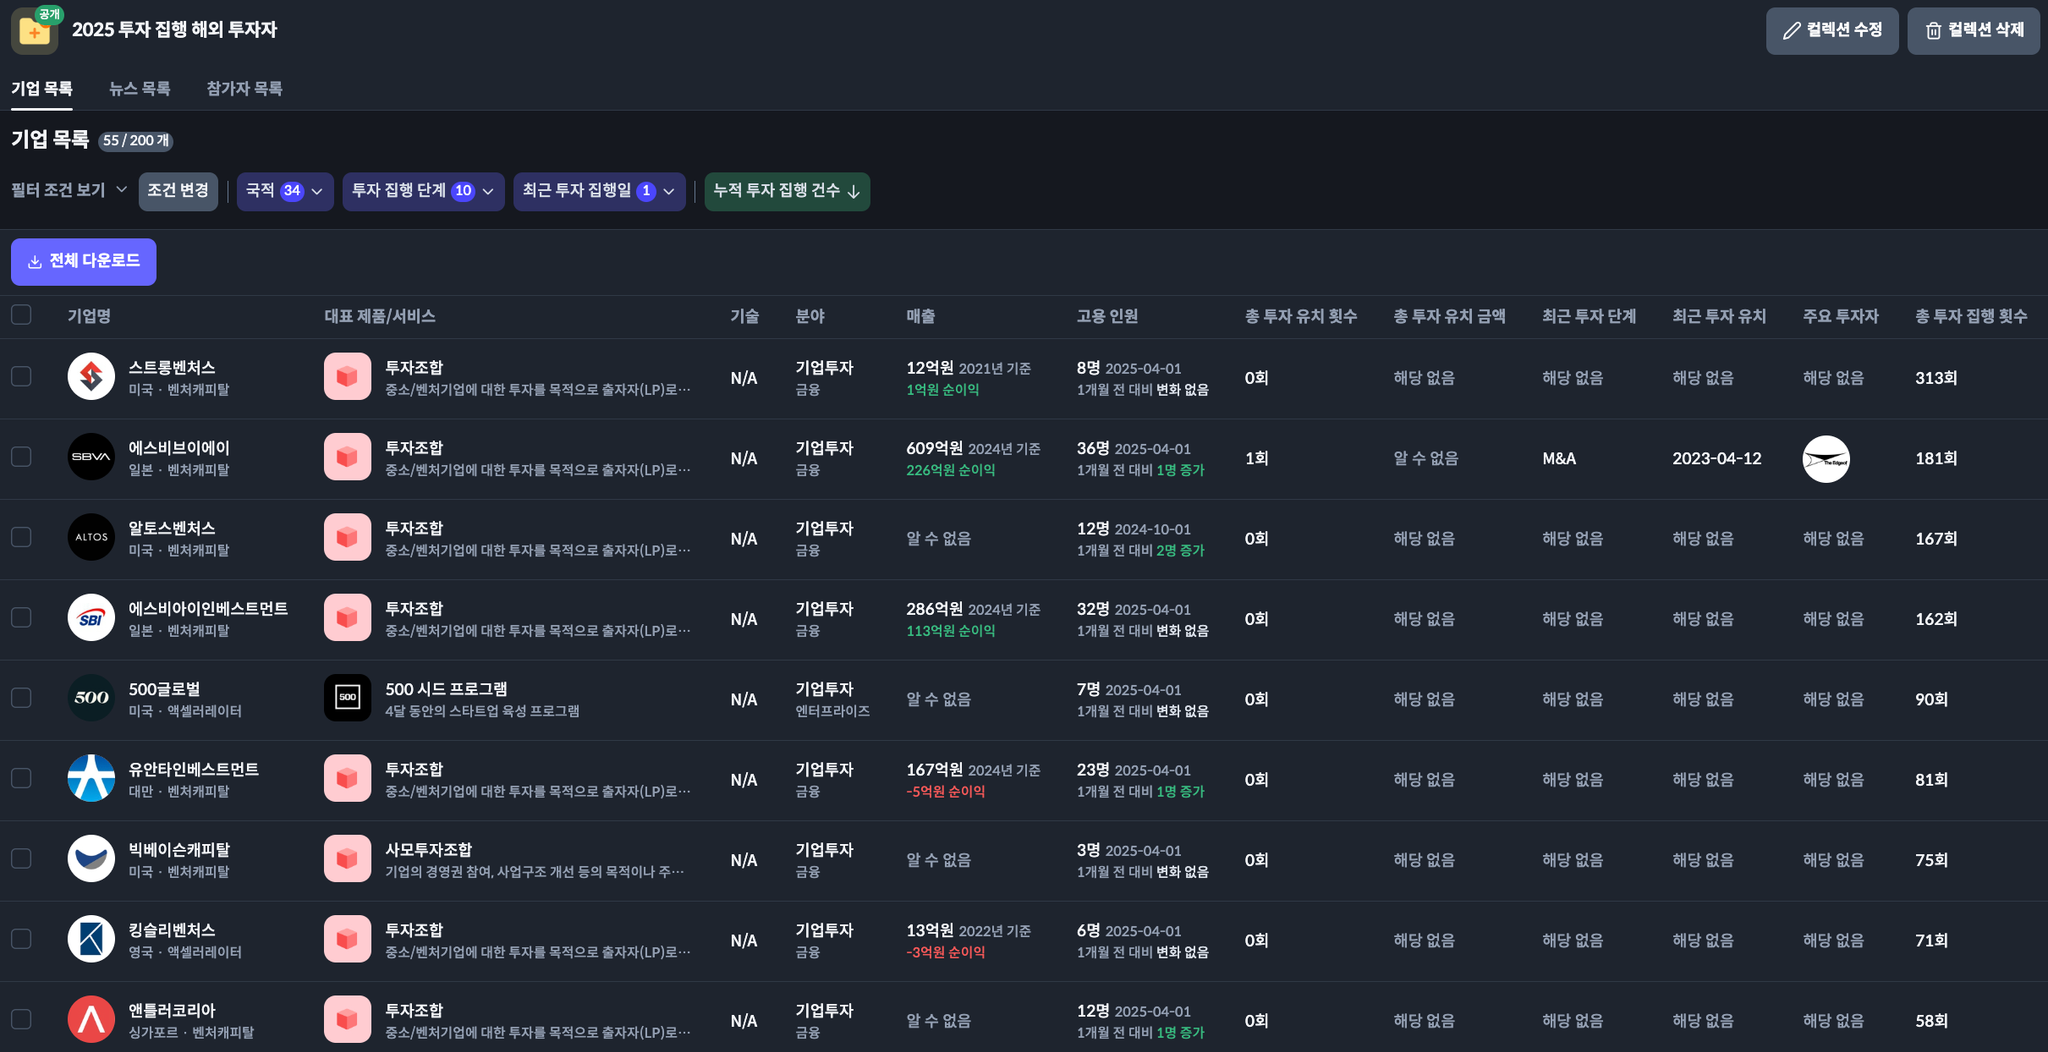
Task: Click the SBVA main investor avatar
Action: (1825, 459)
